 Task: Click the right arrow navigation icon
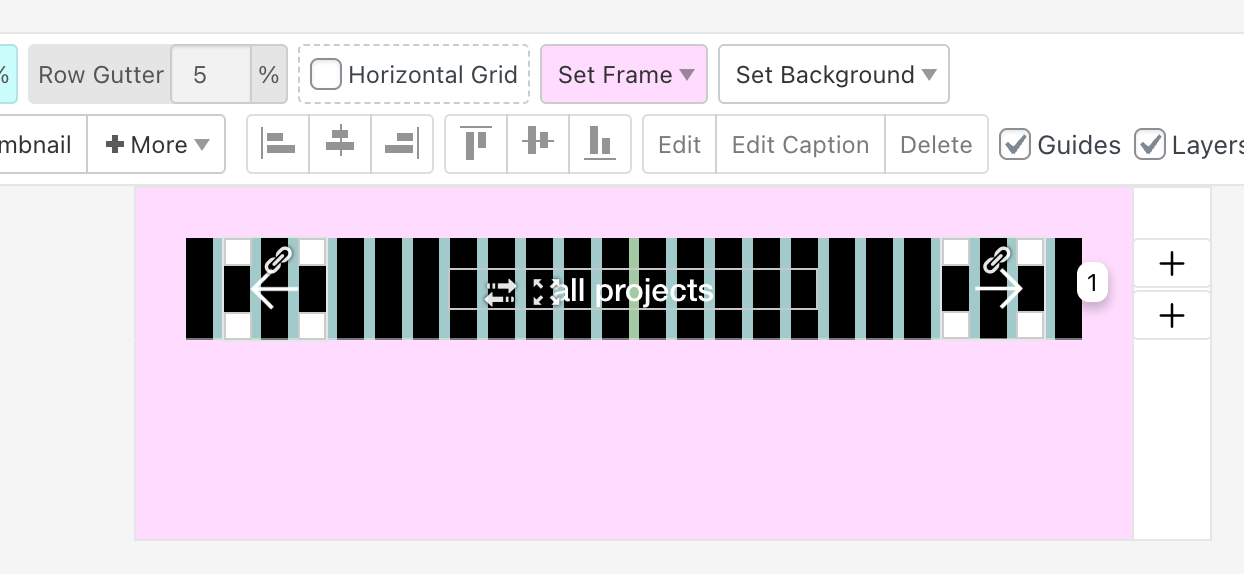tap(998, 290)
